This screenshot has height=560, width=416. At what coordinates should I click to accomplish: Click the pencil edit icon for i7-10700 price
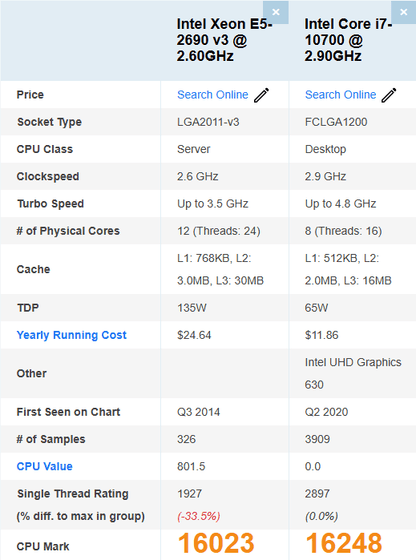point(389,95)
